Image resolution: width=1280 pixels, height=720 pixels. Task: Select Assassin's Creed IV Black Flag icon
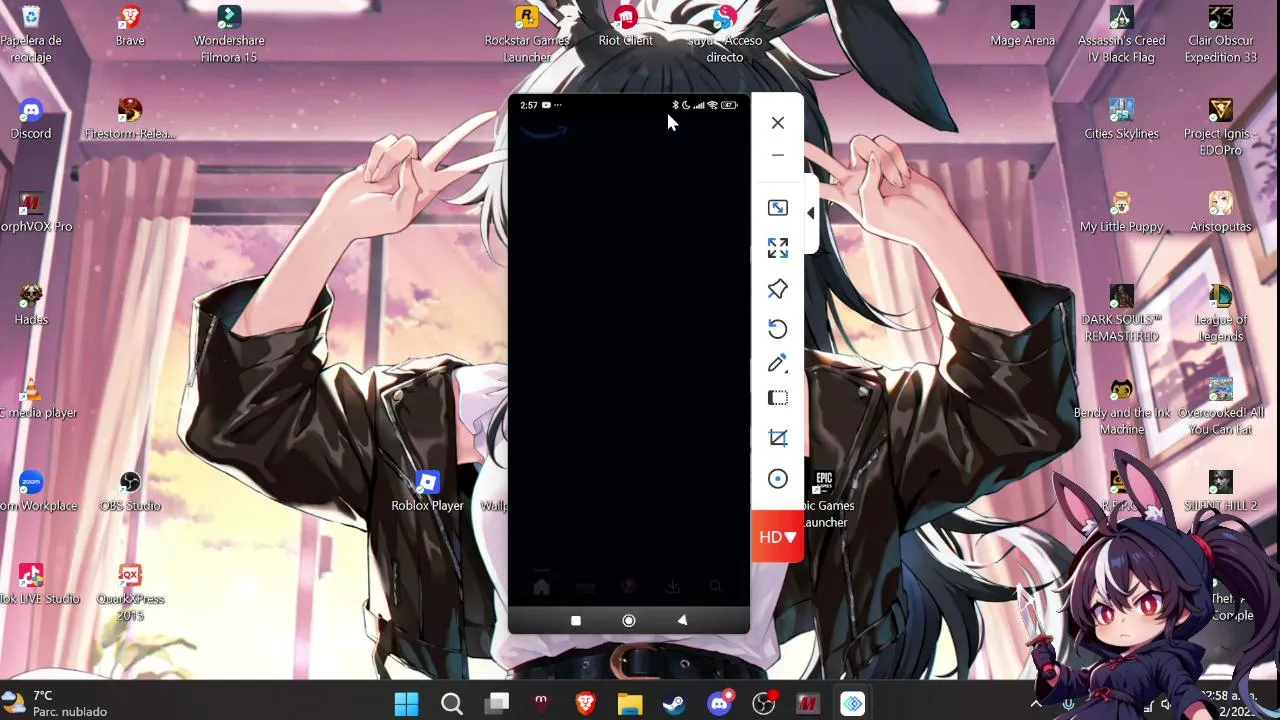[x=1121, y=34]
